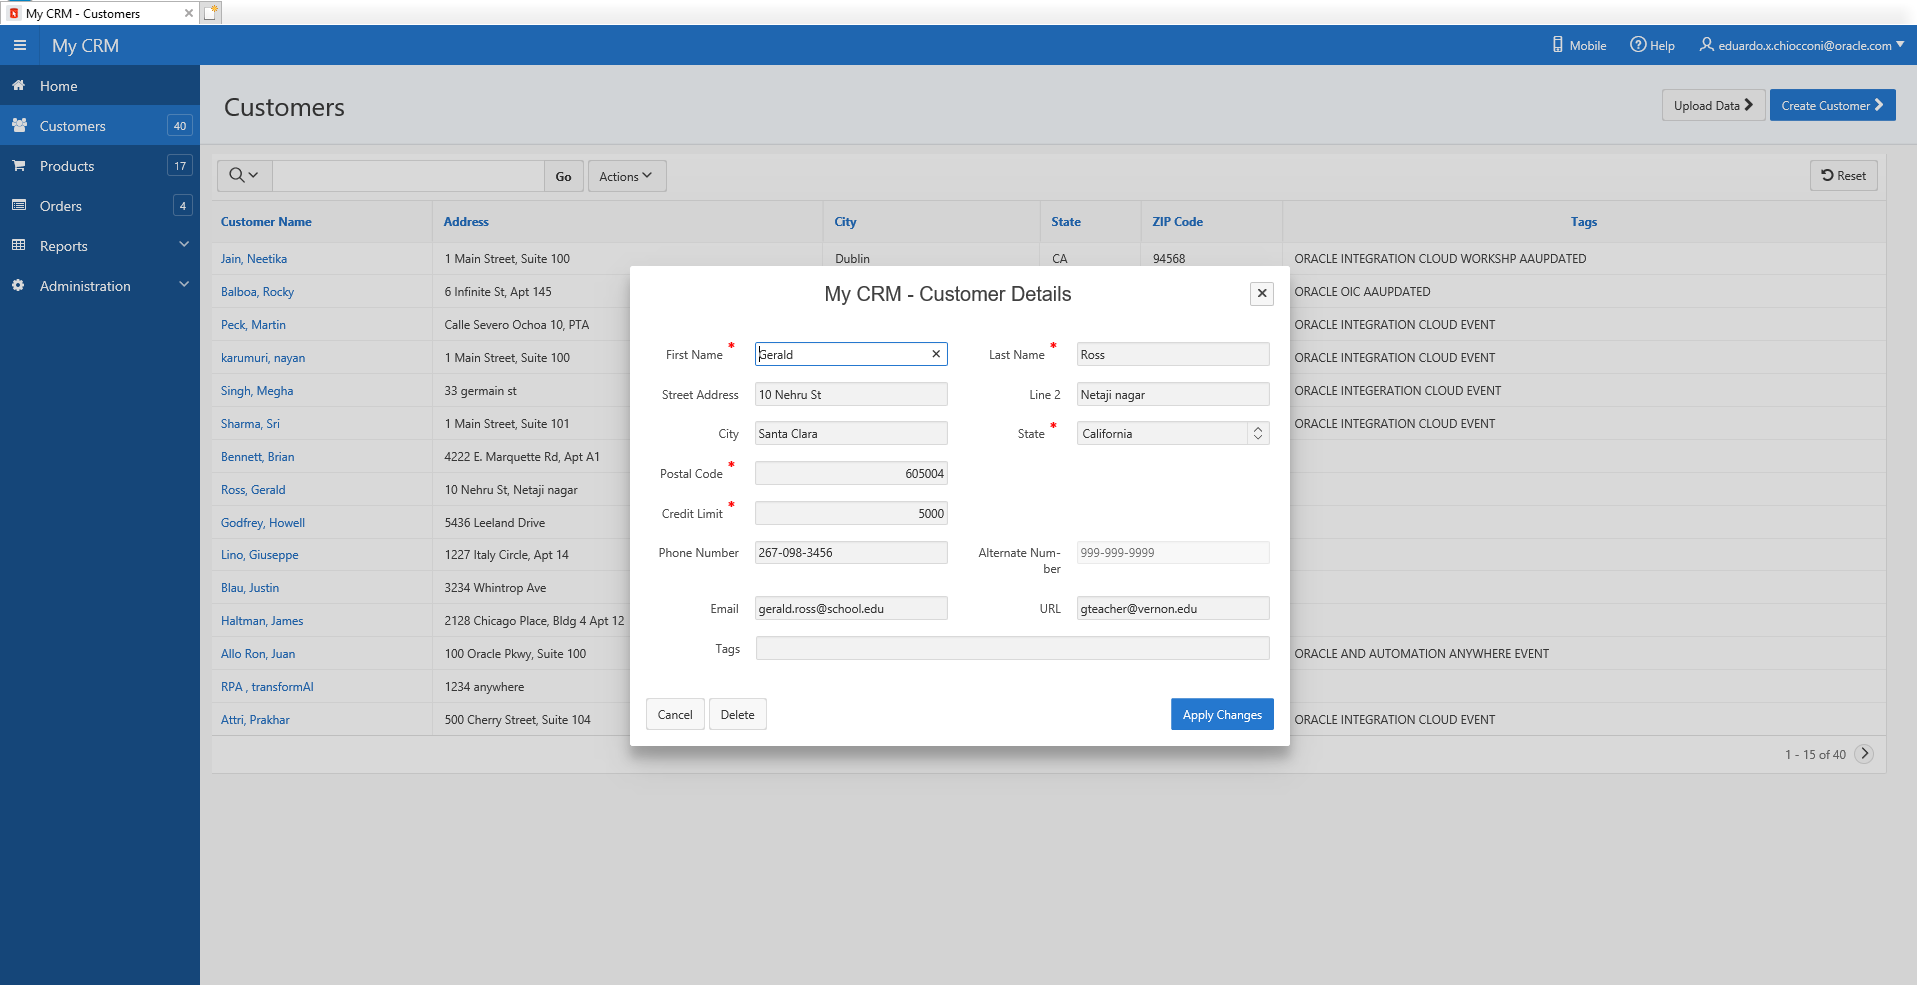Image resolution: width=1917 pixels, height=985 pixels.
Task: Open the Mobile view icon
Action: click(x=1557, y=45)
